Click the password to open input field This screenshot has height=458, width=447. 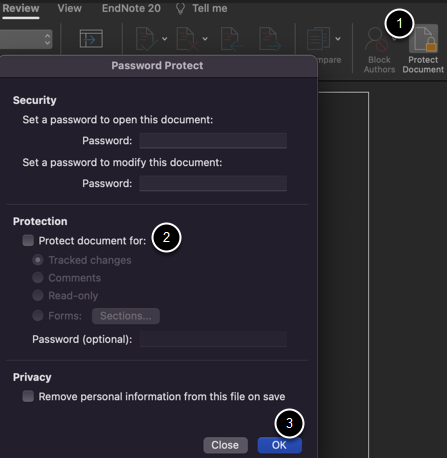pos(213,141)
